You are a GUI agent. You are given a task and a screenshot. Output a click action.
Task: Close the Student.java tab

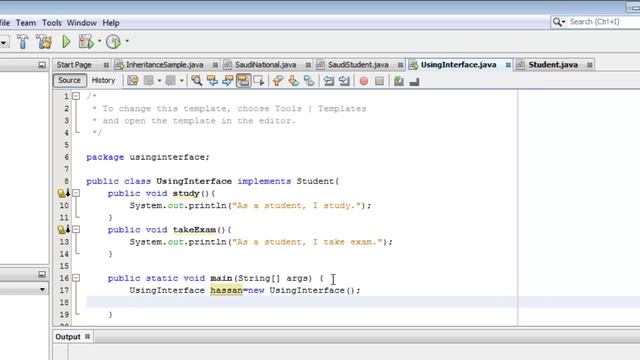click(589, 65)
